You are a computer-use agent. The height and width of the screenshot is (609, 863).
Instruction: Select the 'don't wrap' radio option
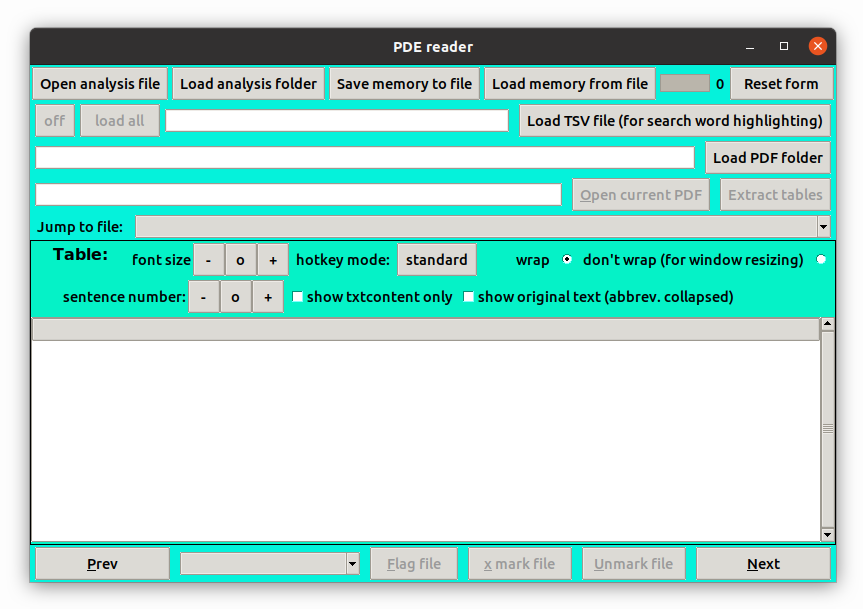(821, 260)
